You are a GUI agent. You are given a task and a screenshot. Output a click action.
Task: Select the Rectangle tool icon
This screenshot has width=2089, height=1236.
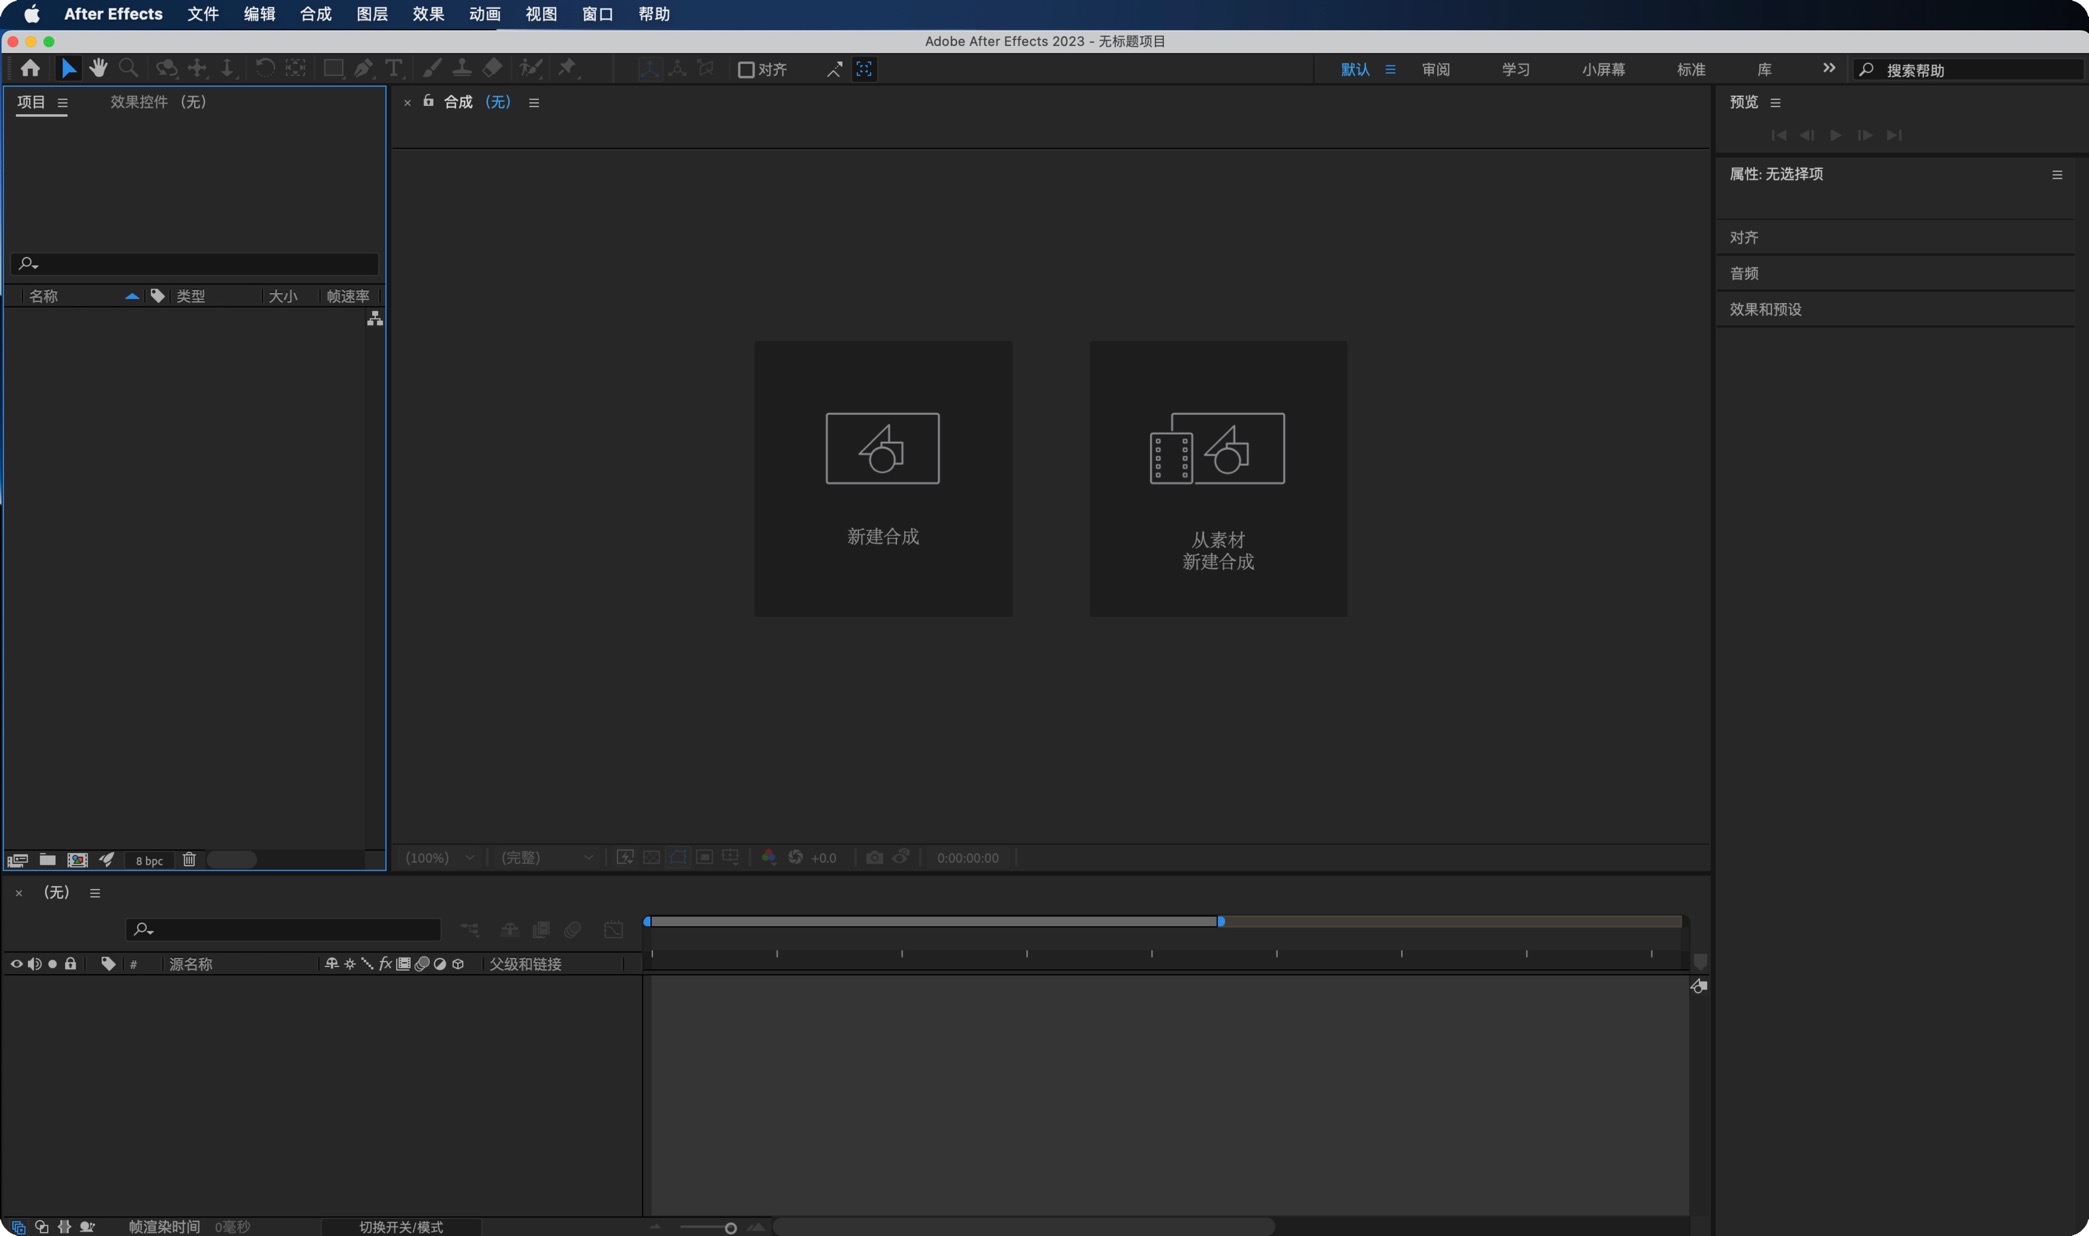[x=330, y=68]
